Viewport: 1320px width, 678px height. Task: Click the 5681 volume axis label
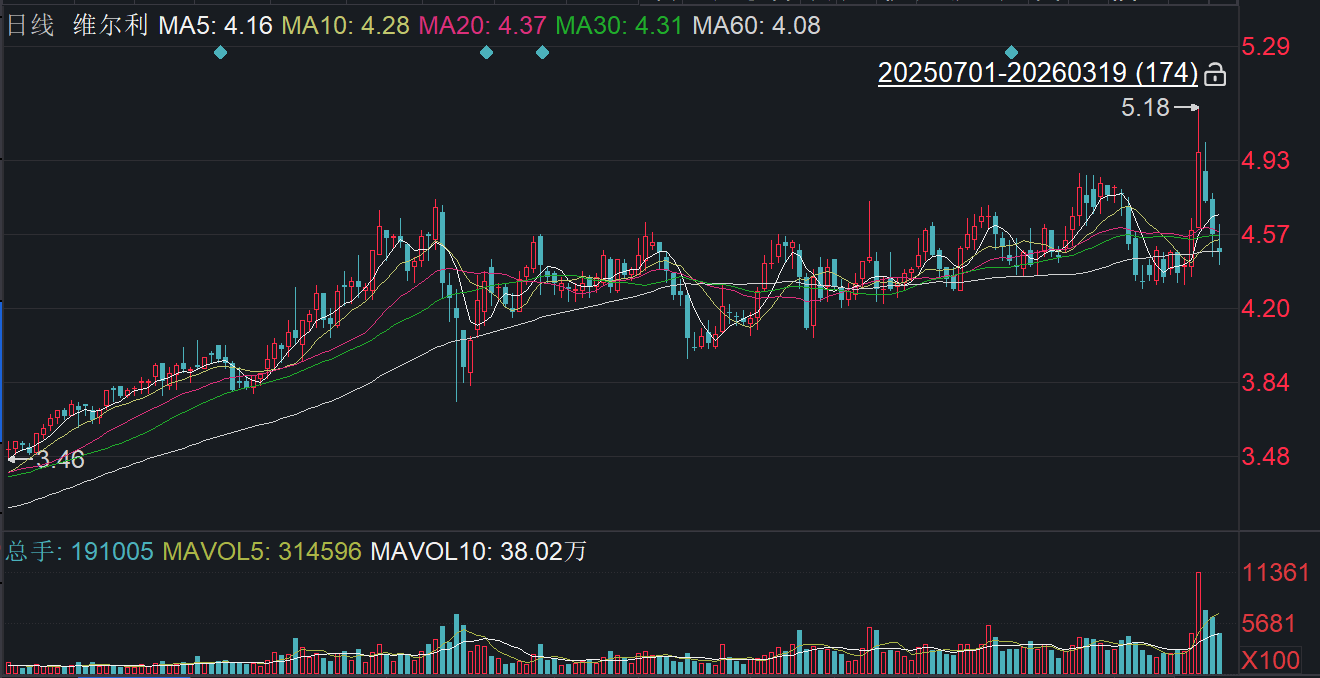1267,624
